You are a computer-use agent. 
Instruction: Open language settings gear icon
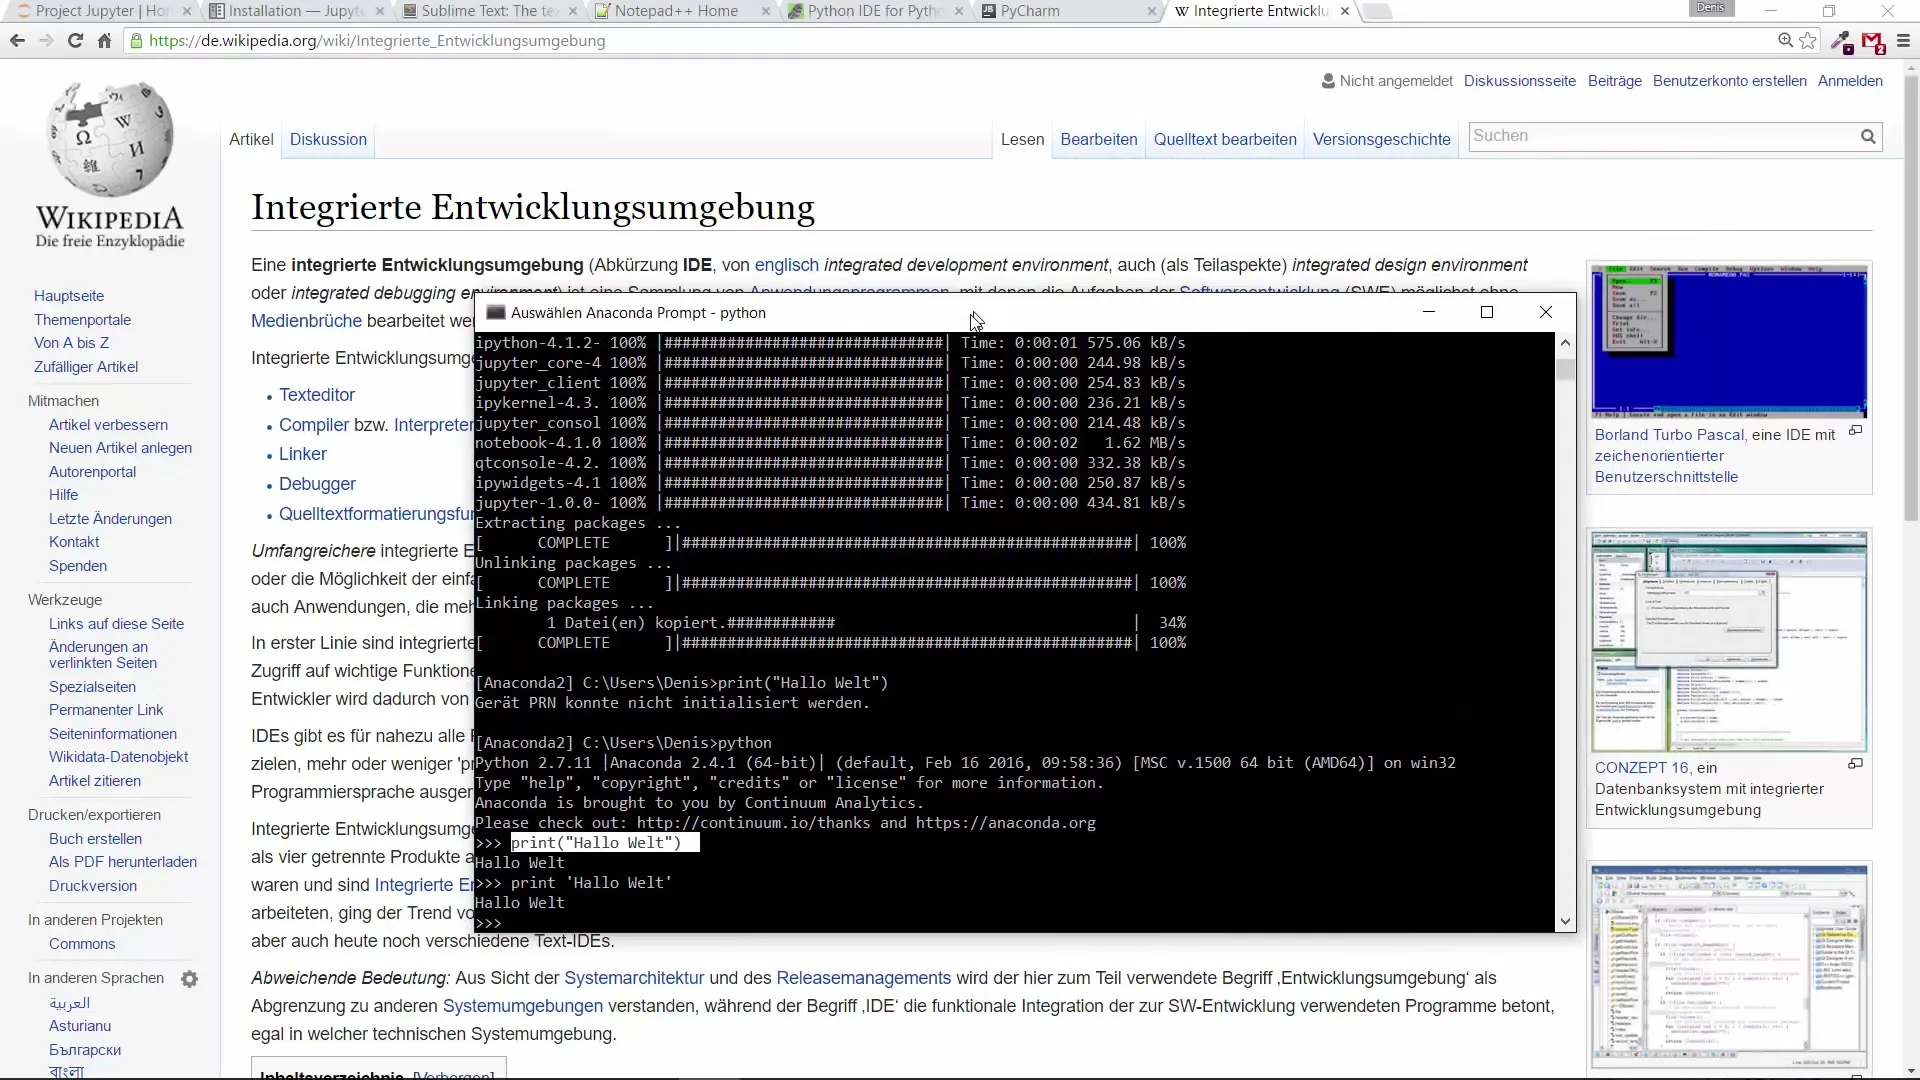tap(189, 979)
